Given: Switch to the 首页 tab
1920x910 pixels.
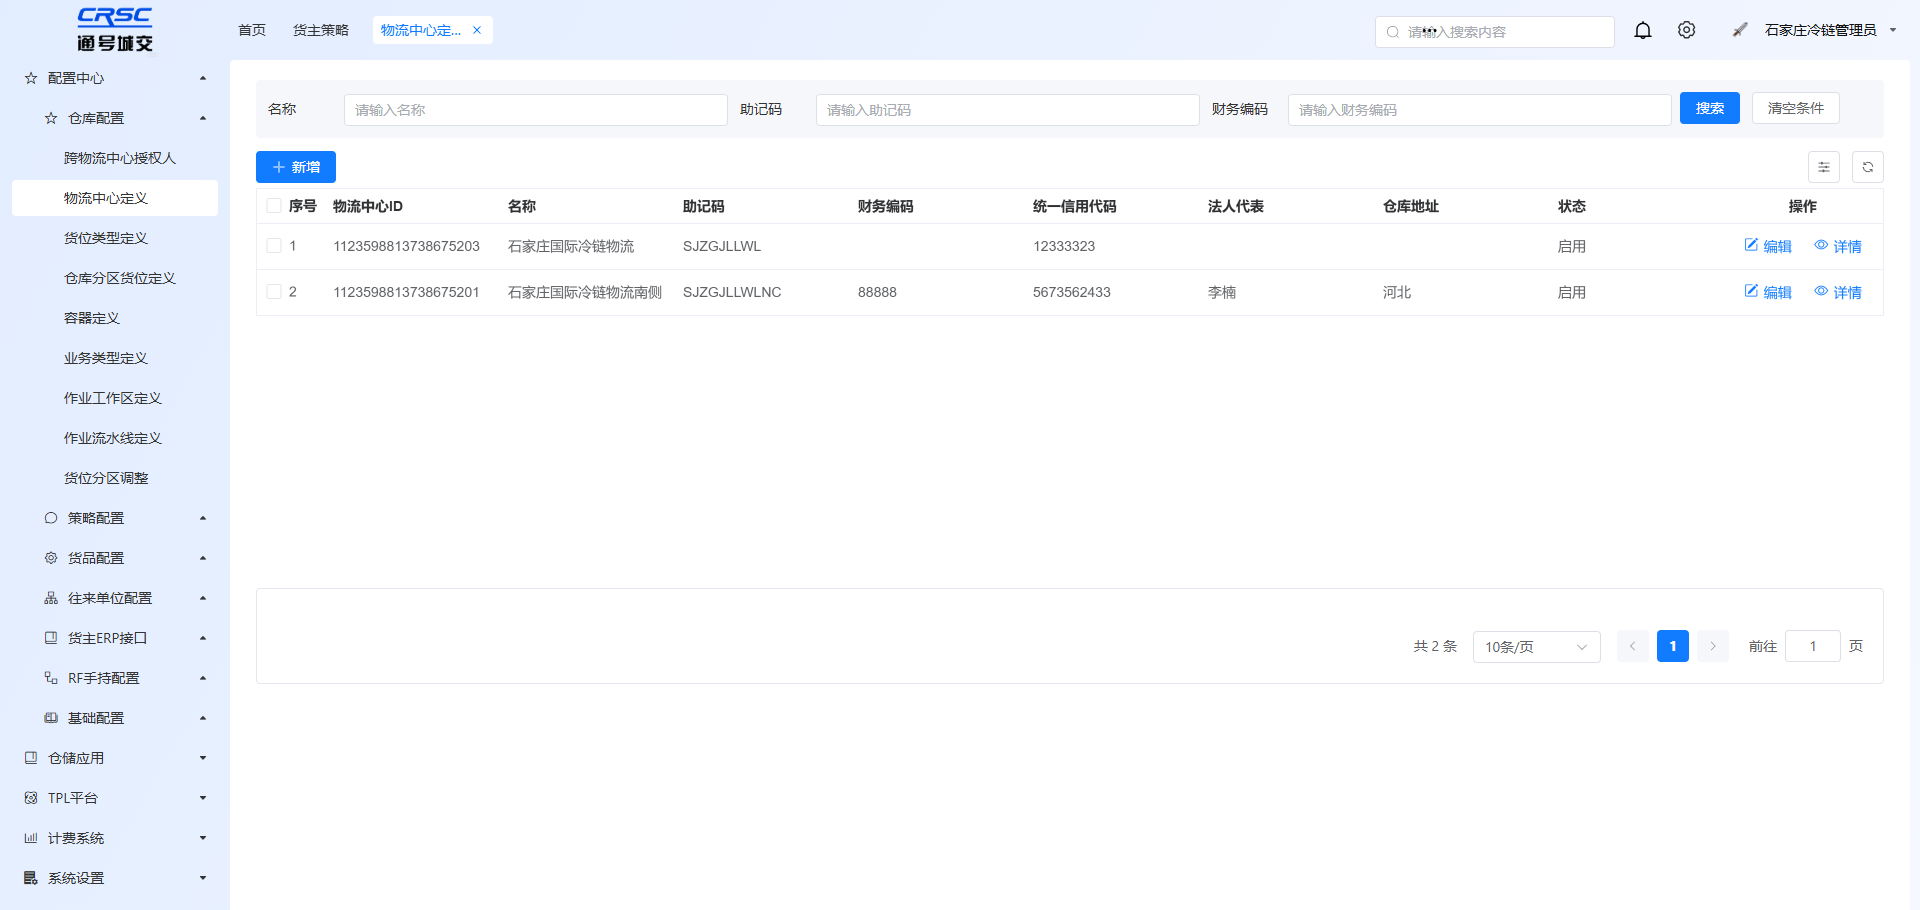Looking at the screenshot, I should 252,30.
